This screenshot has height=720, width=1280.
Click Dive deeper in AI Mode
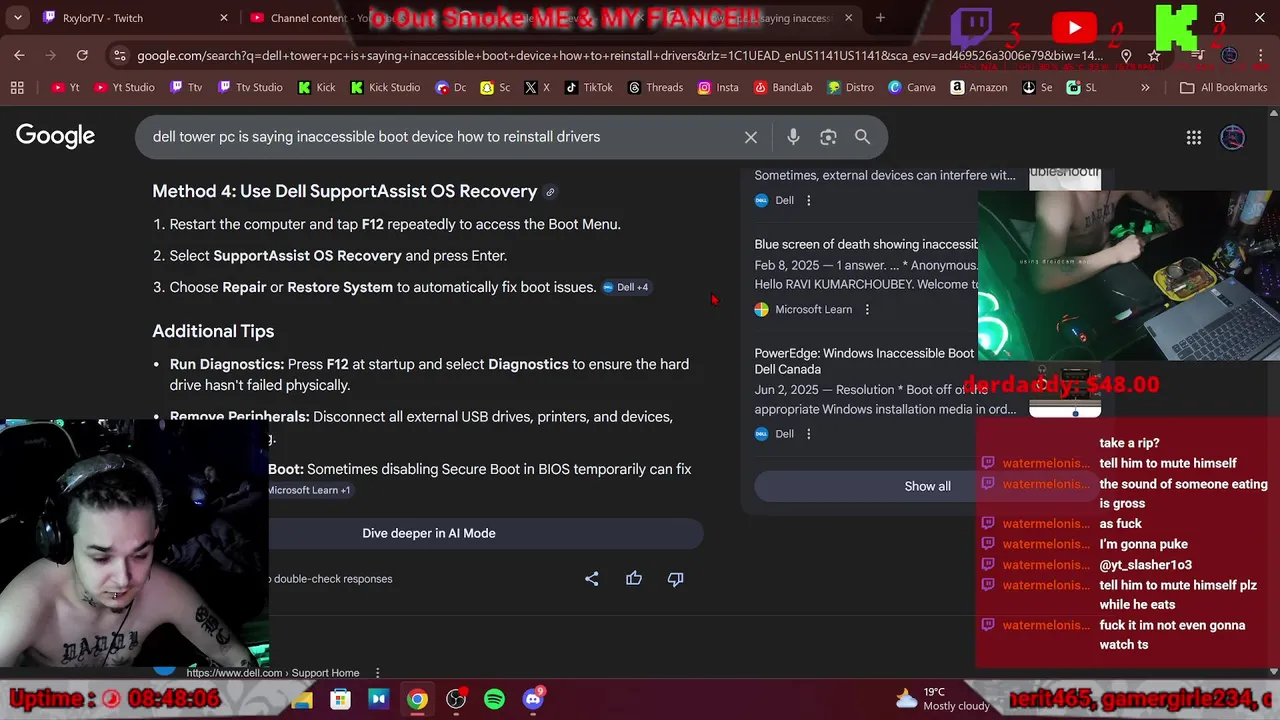point(429,533)
